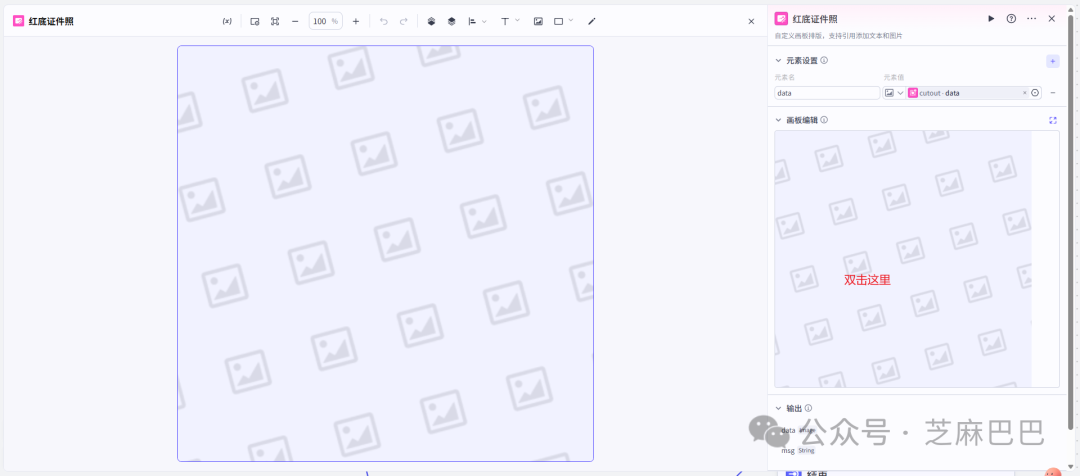This screenshot has width=1080, height=476.
Task: Remove the cutout data reference with the small x
Action: (1024, 93)
